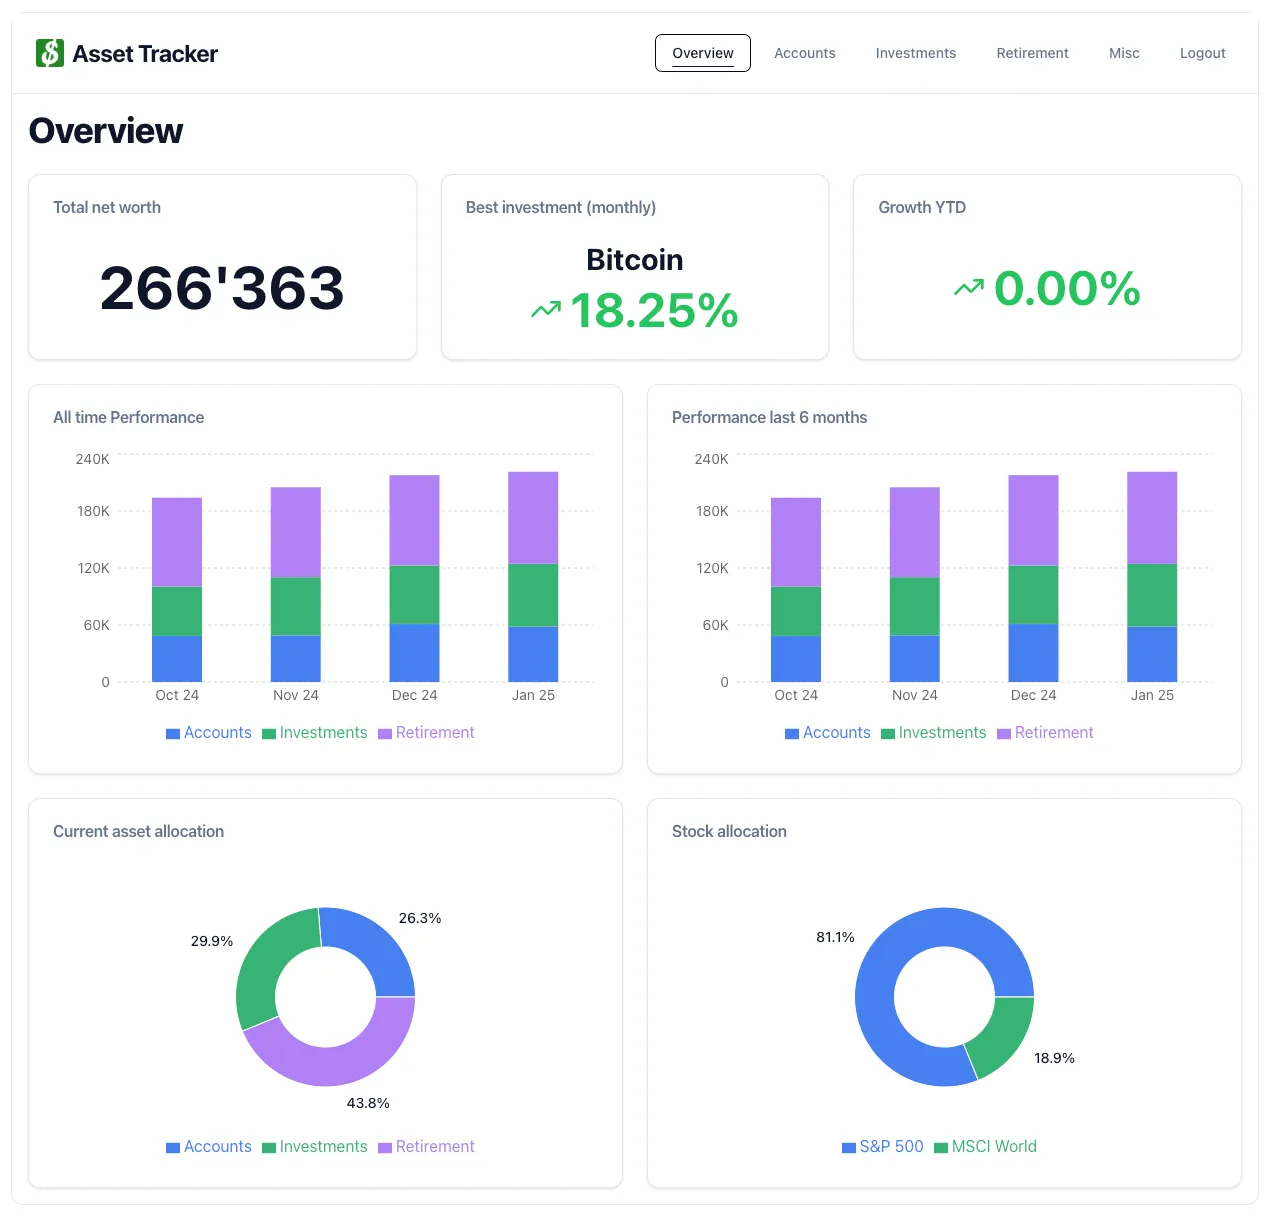This screenshot has height=1220, width=1272.
Task: Click the purple Retirement color swatch in allocation legend
Action: (x=383, y=1147)
